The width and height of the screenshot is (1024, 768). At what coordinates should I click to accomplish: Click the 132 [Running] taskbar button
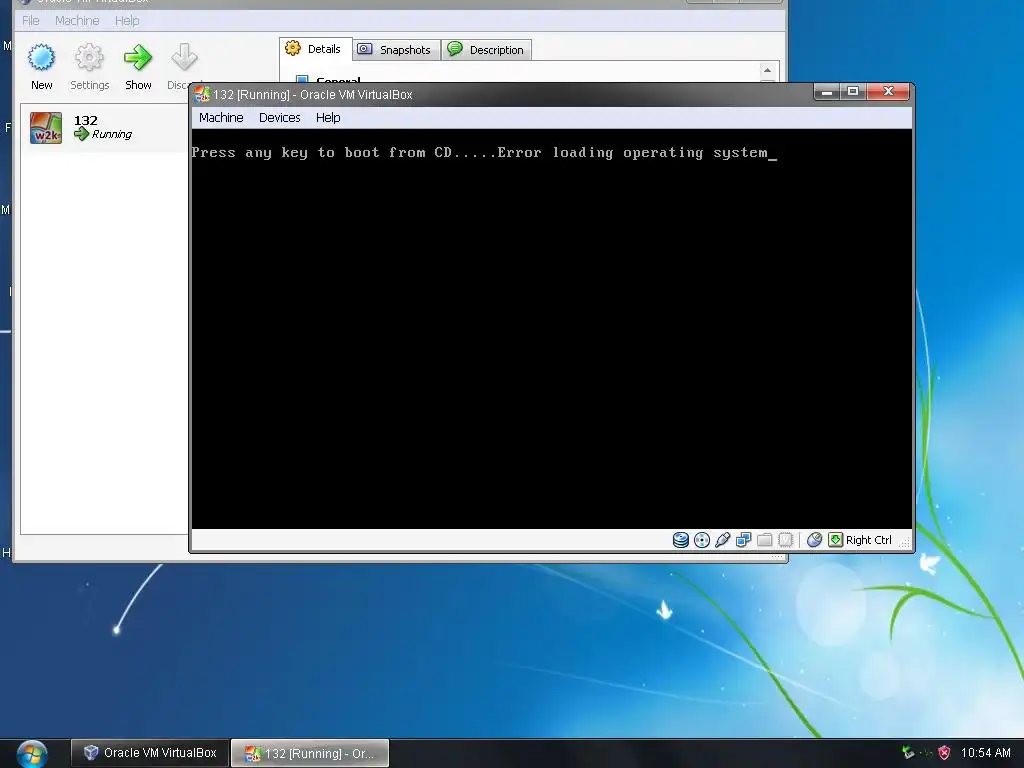[310, 754]
